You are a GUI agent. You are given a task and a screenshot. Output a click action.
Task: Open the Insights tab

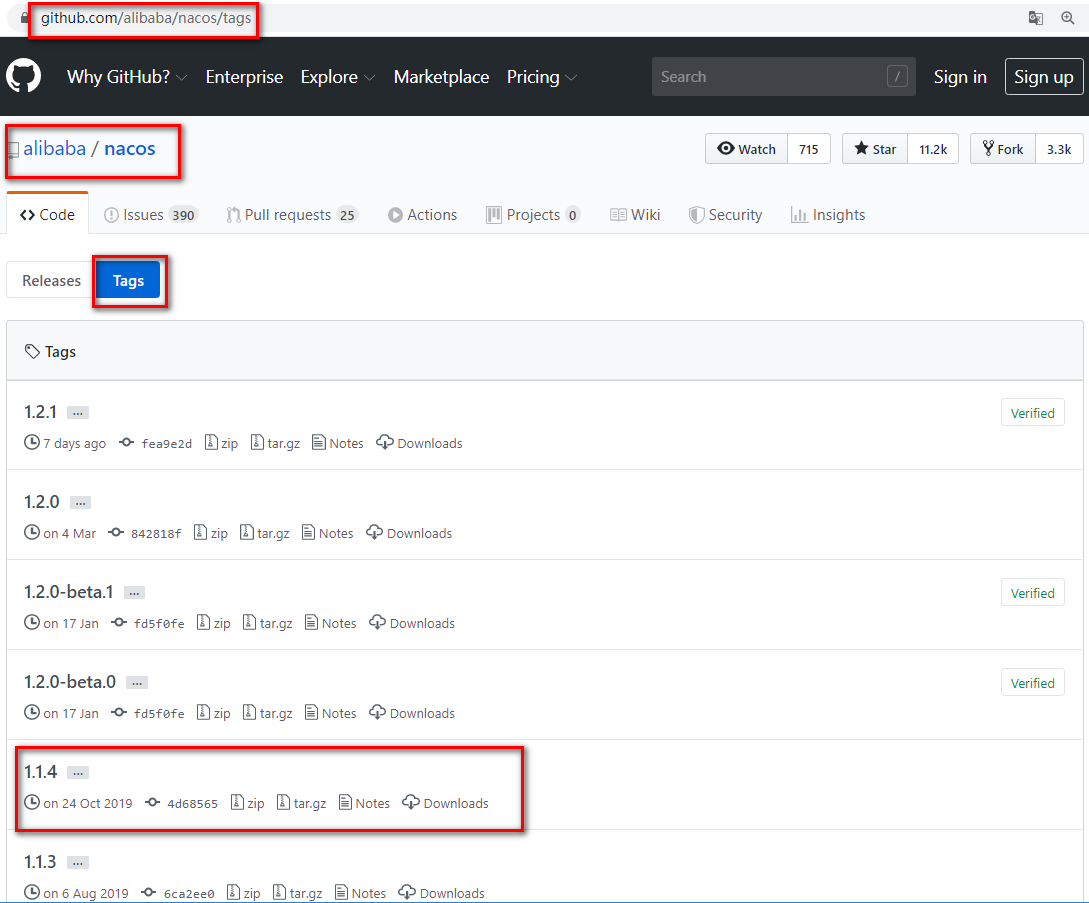tap(828, 215)
